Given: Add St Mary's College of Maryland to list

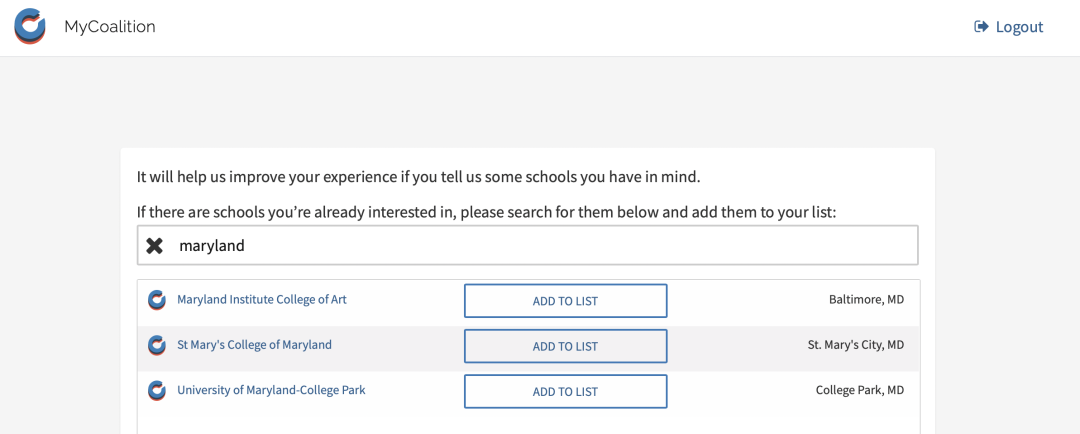Looking at the screenshot, I should coord(565,347).
